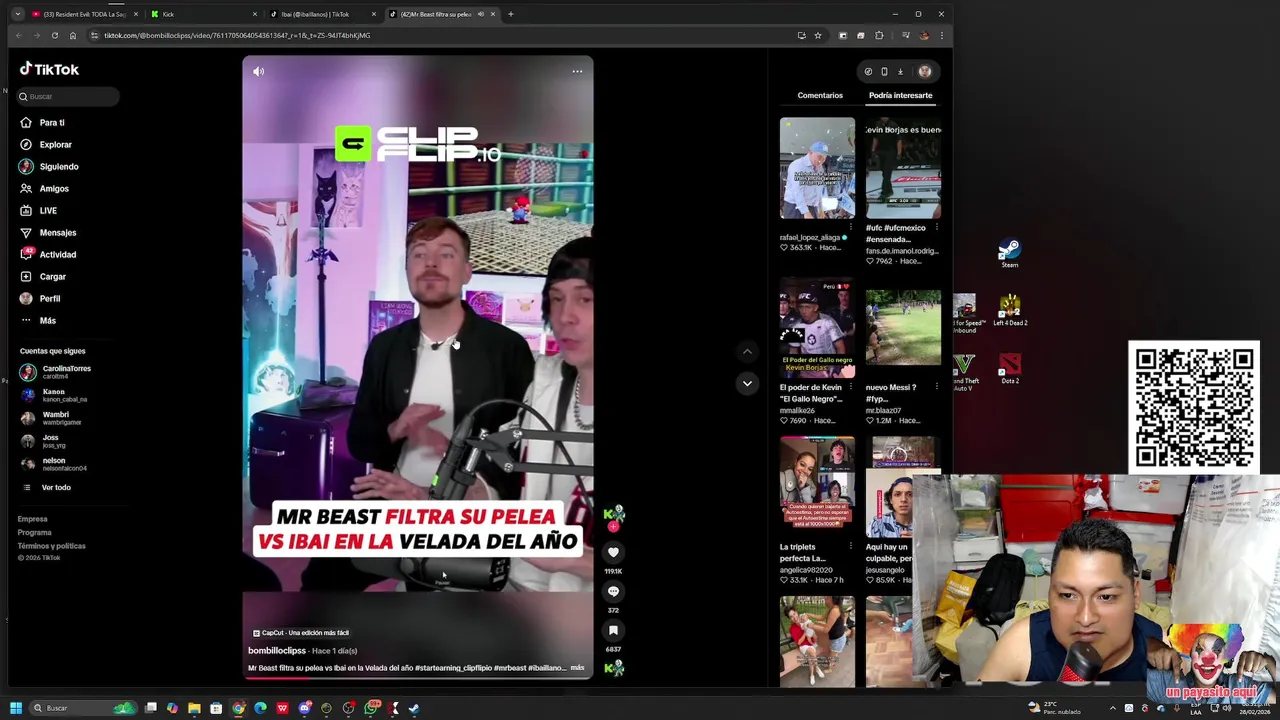
Task: Open nelson followed account
Action: coord(54,464)
